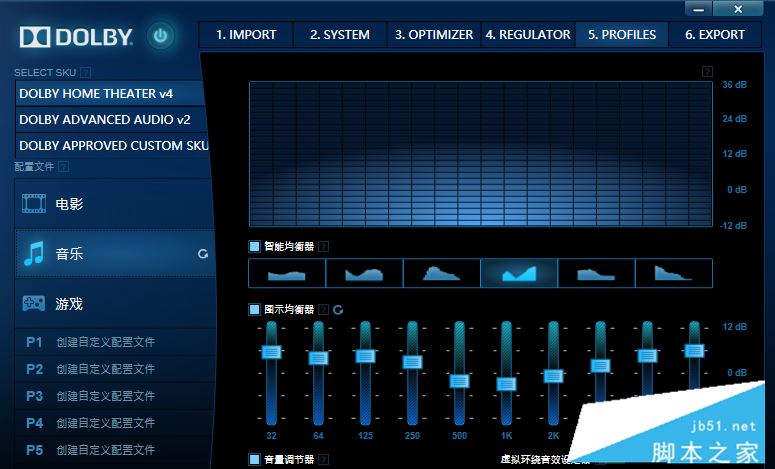The image size is (775, 469).
Task: Enable the 智能均衡器 checkbox
Action: point(254,246)
